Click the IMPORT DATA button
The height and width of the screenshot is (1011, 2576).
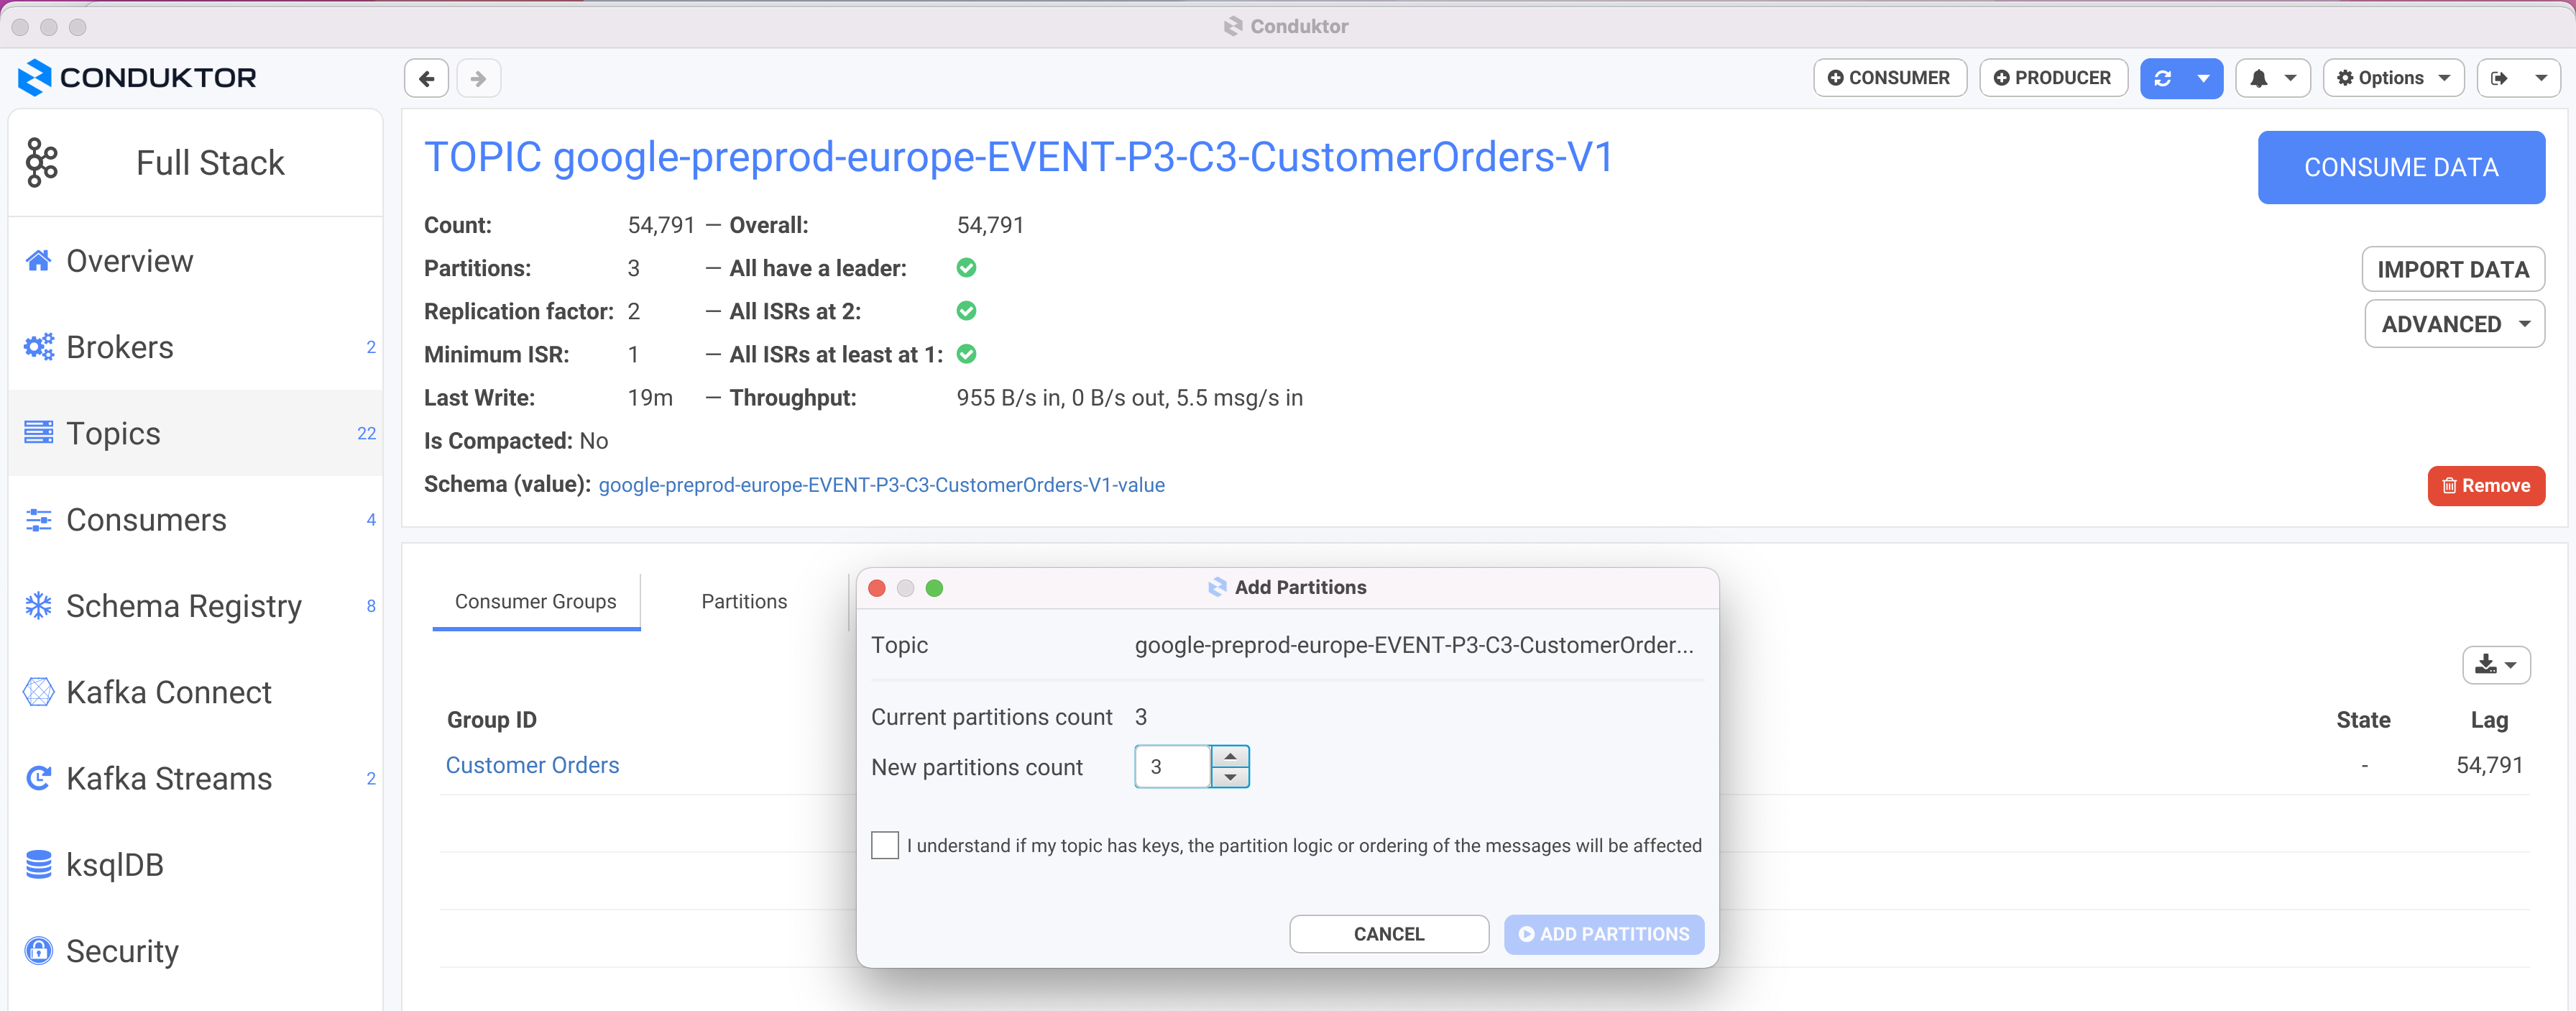point(2453,269)
